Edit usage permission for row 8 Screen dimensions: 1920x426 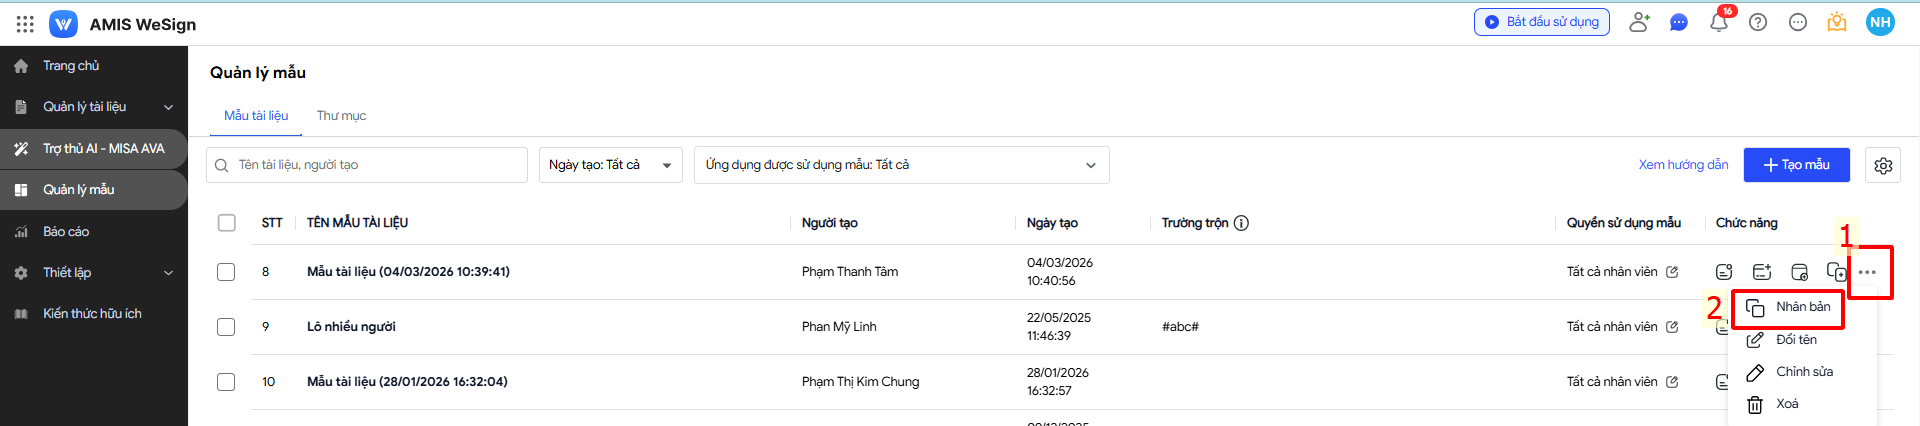(1672, 272)
